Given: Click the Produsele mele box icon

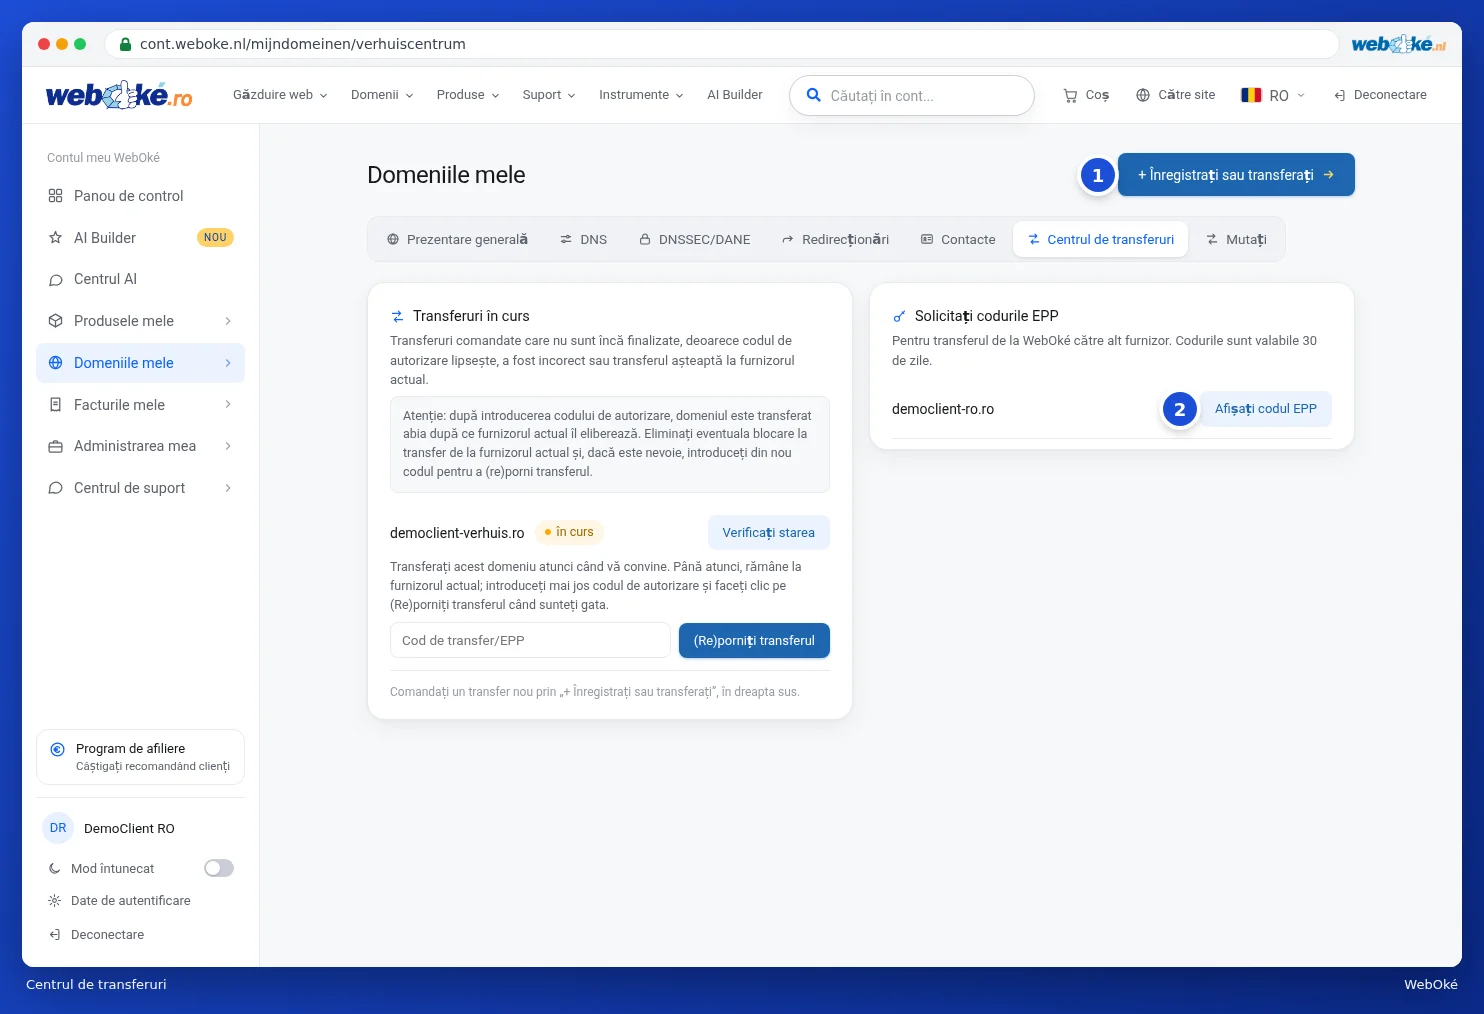Looking at the screenshot, I should pos(56,321).
